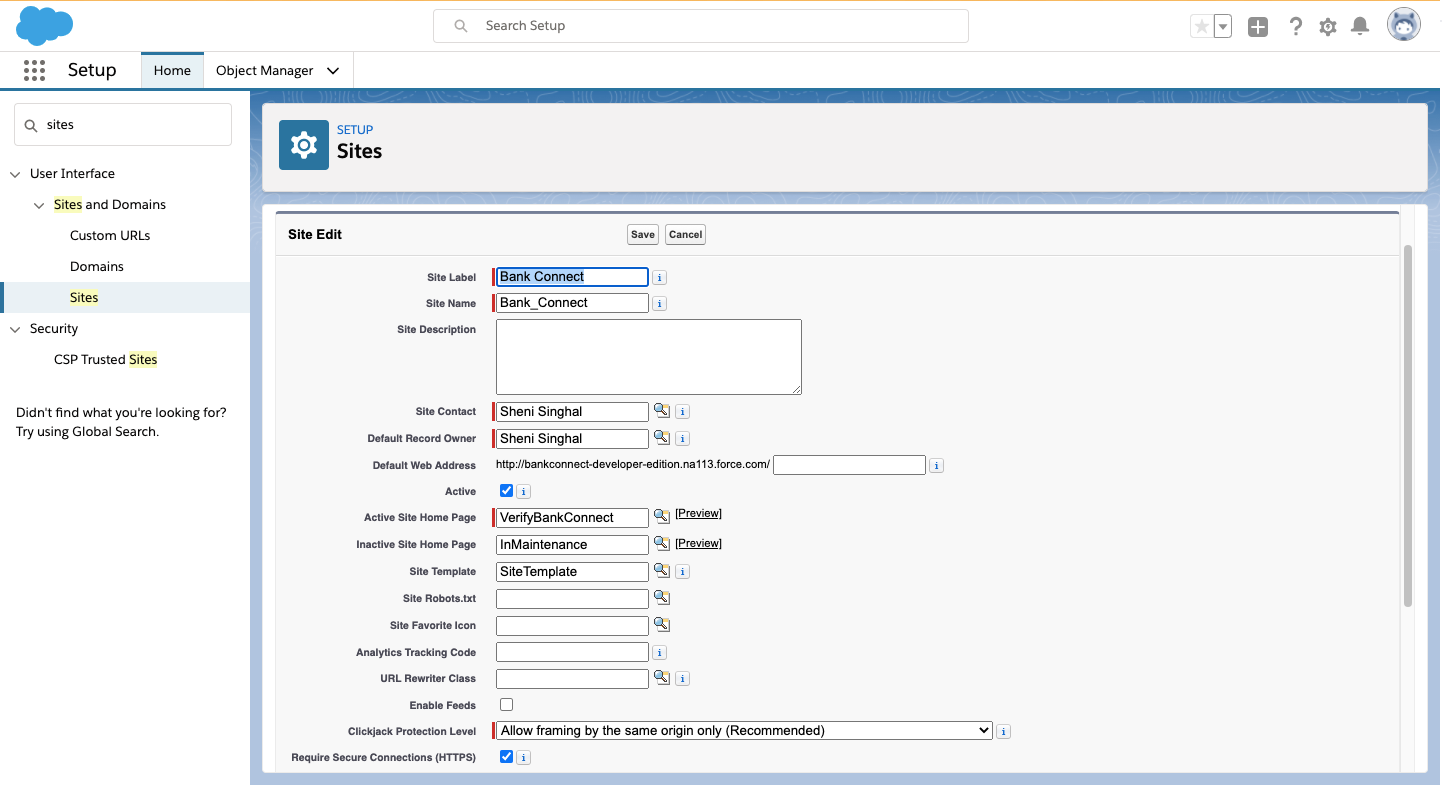This screenshot has height=787, width=1442.
Task: Click the Default Record Owner info icon
Action: (x=683, y=439)
